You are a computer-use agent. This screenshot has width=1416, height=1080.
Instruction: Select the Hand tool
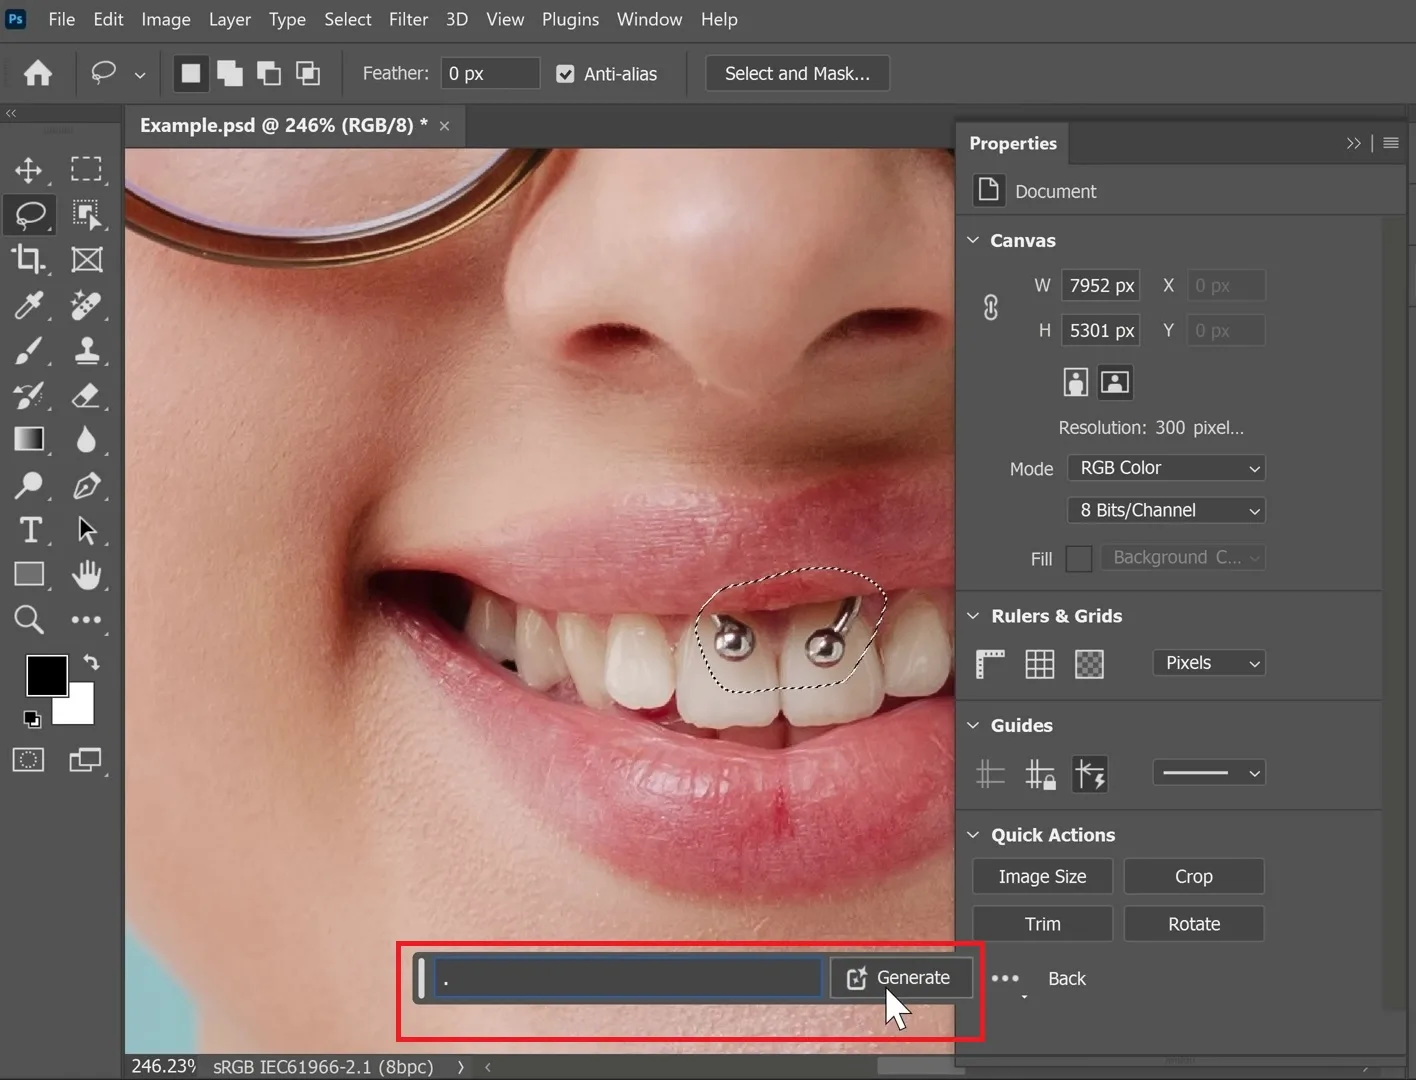87,575
